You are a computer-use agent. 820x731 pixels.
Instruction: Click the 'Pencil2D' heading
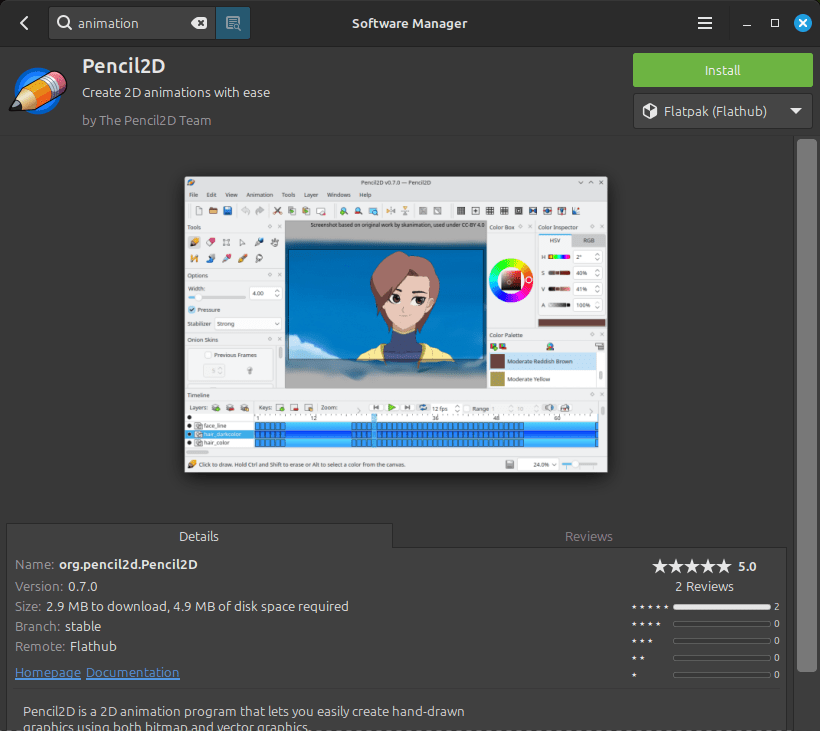(123, 66)
